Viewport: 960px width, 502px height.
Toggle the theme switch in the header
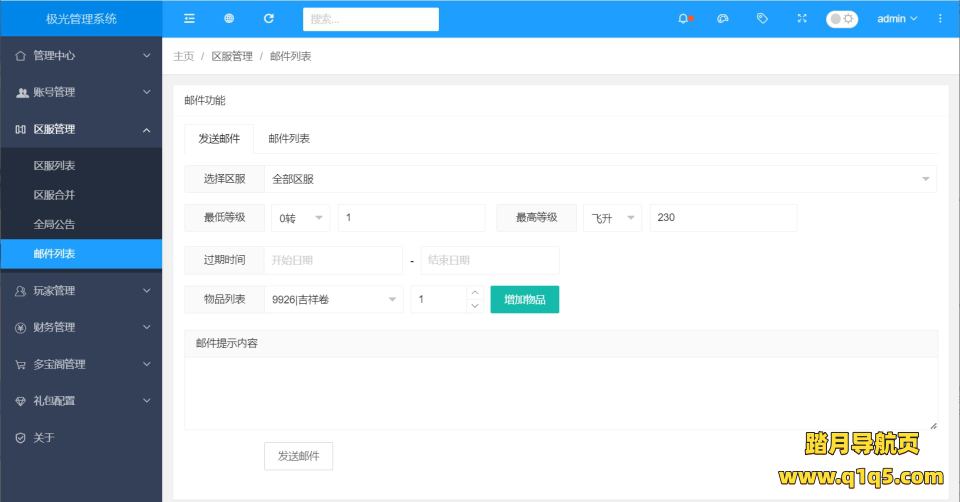point(841,18)
